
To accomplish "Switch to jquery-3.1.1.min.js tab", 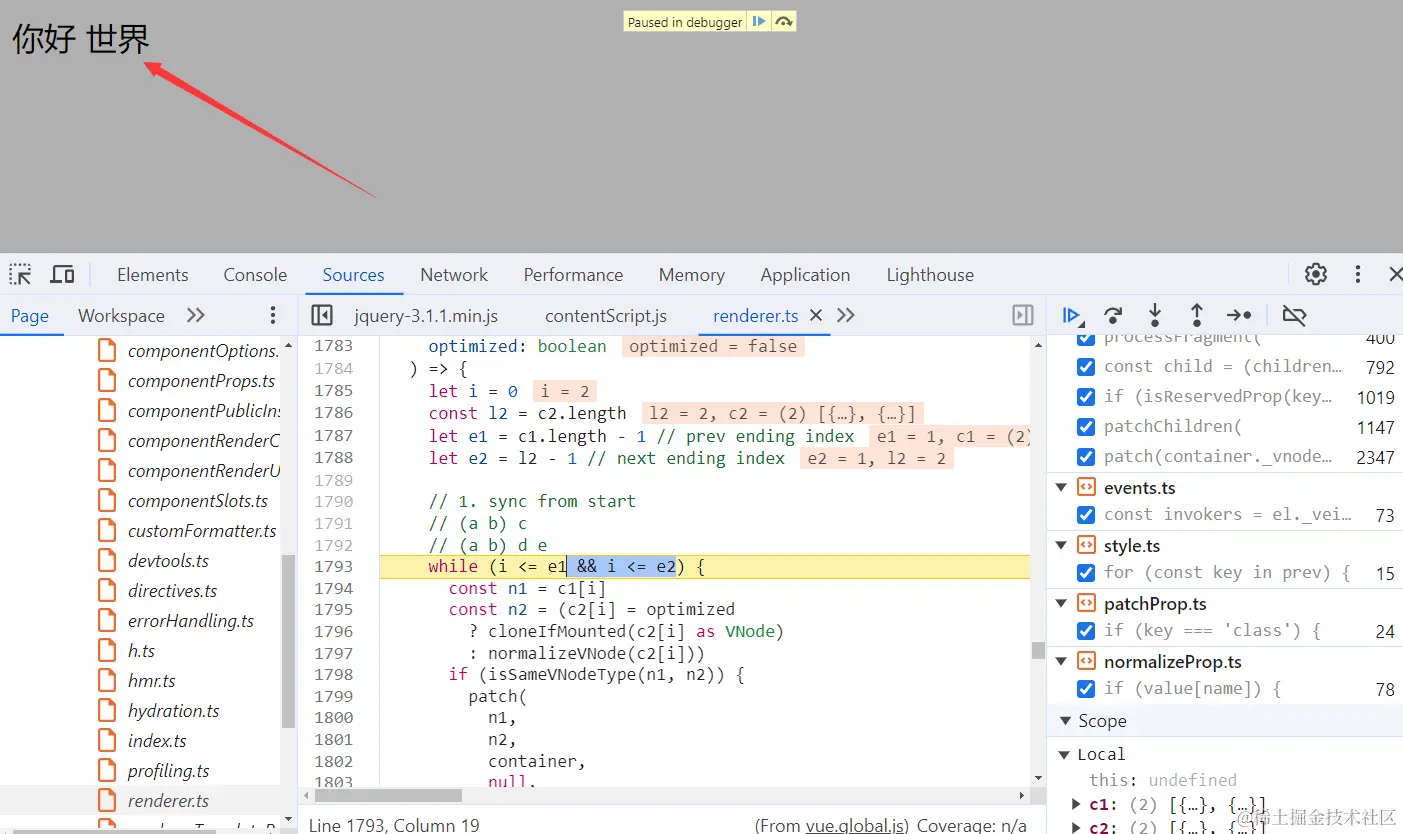I will click(x=426, y=315).
